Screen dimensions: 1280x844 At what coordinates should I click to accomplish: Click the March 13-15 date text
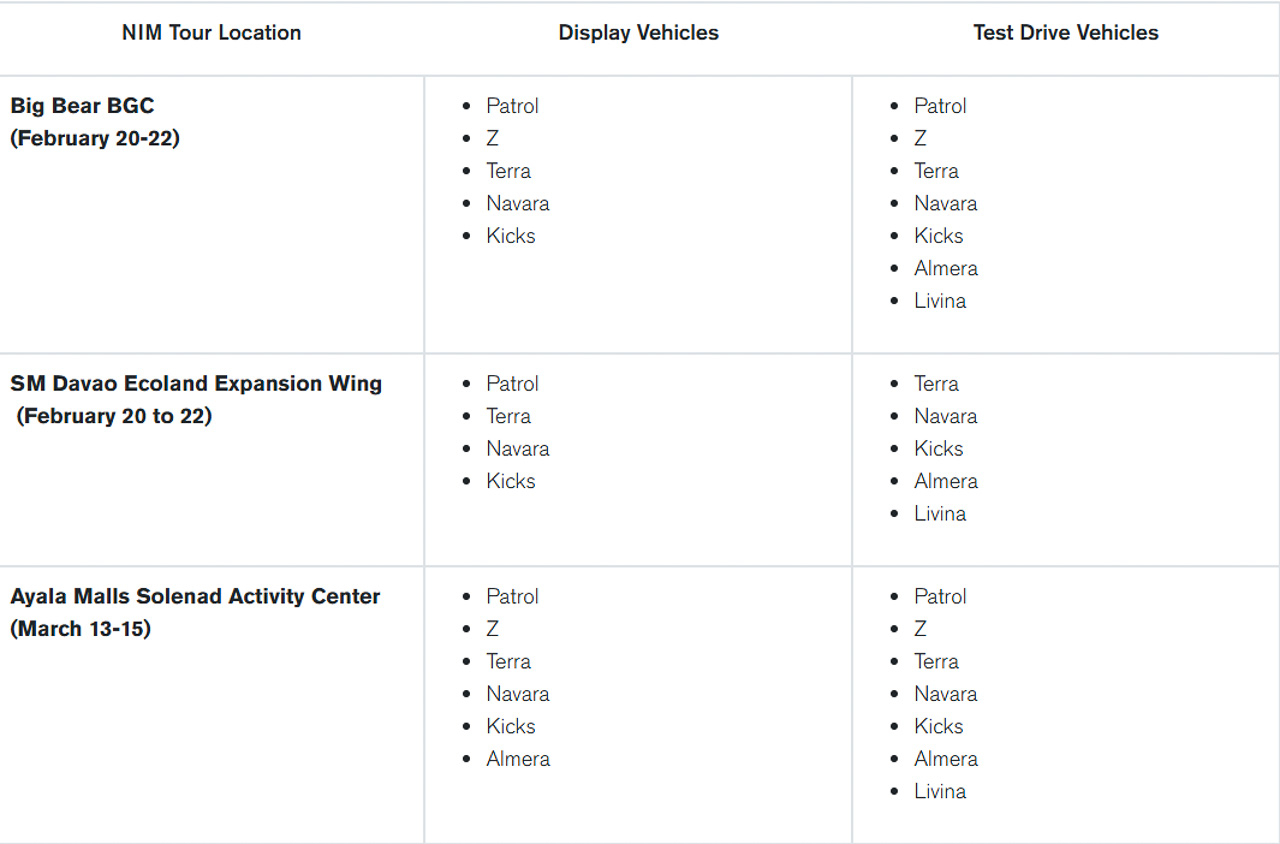click(80, 629)
